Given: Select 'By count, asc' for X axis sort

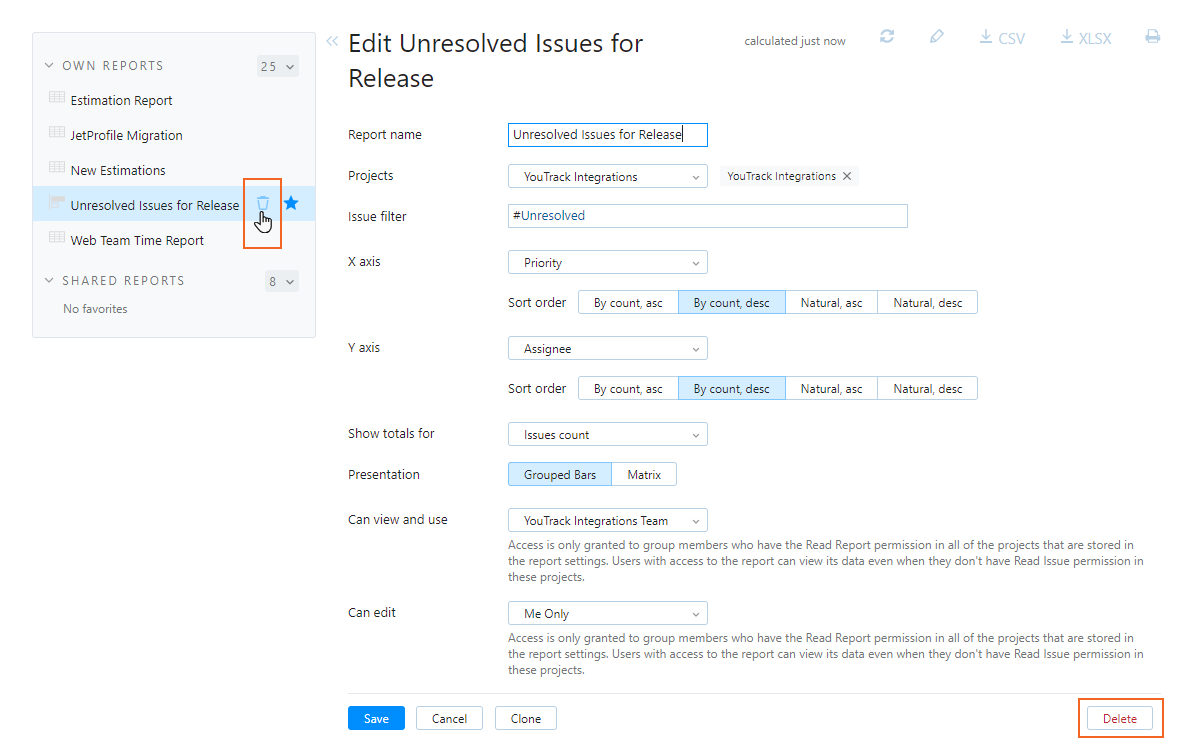Looking at the screenshot, I should coord(628,303).
